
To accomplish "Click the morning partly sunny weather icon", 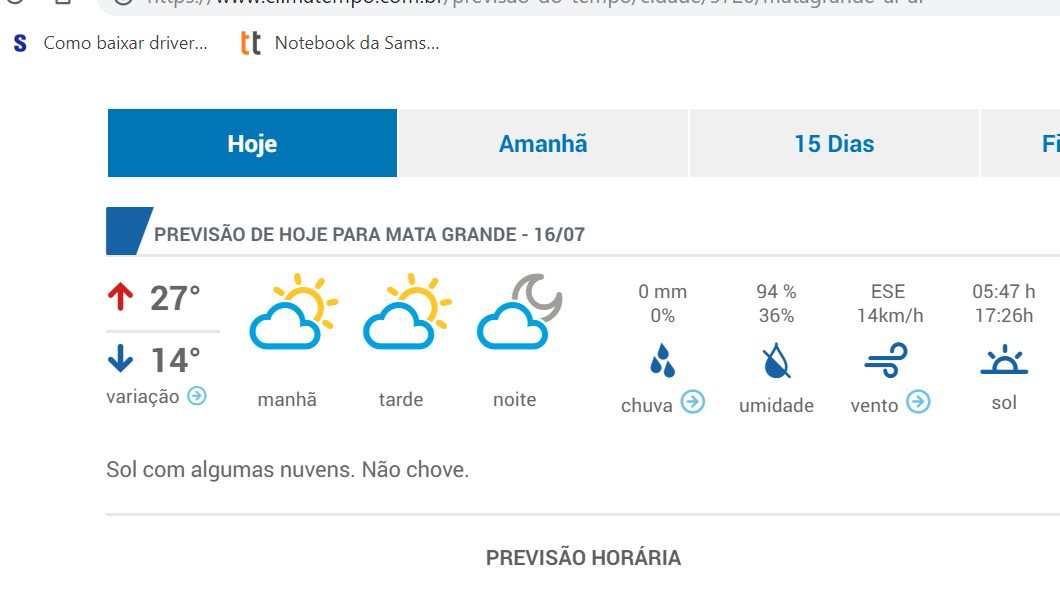I will point(293,312).
